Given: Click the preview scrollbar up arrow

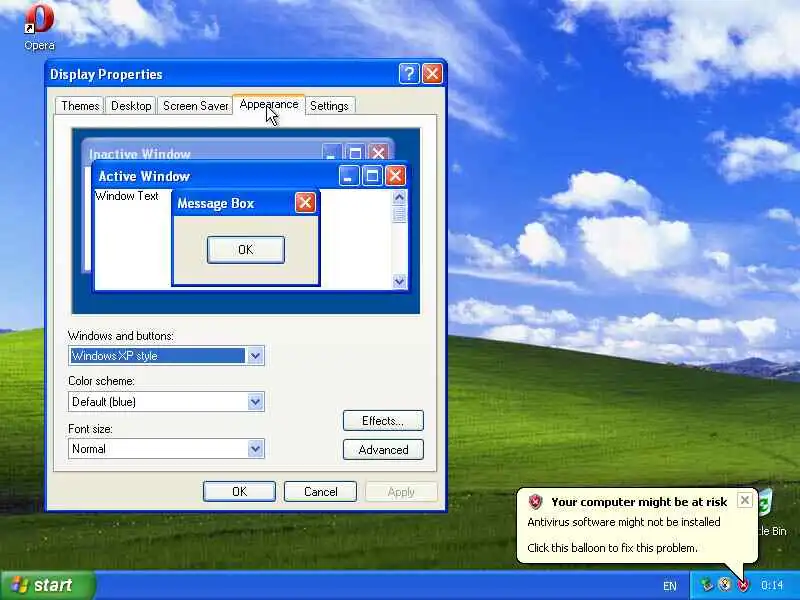Looking at the screenshot, I should click(x=399, y=197).
